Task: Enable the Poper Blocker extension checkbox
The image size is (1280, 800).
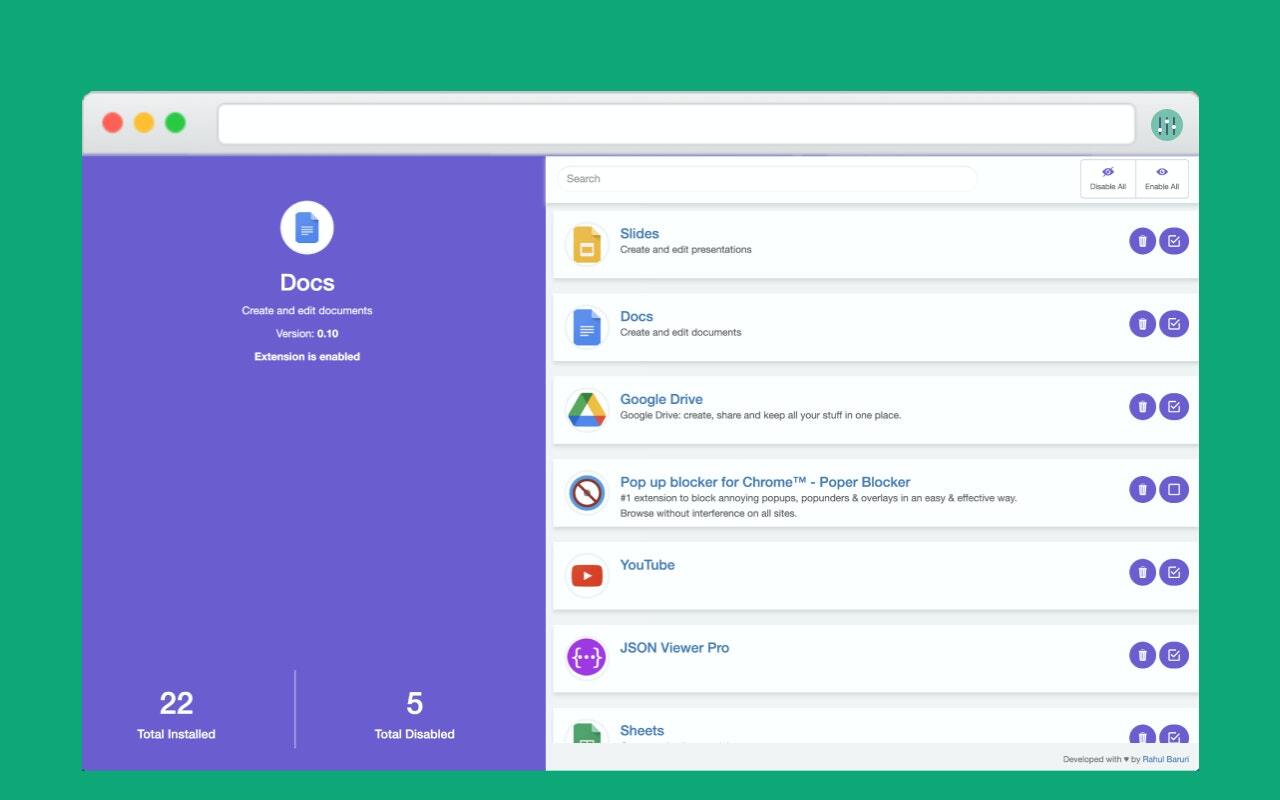Action: (1174, 490)
